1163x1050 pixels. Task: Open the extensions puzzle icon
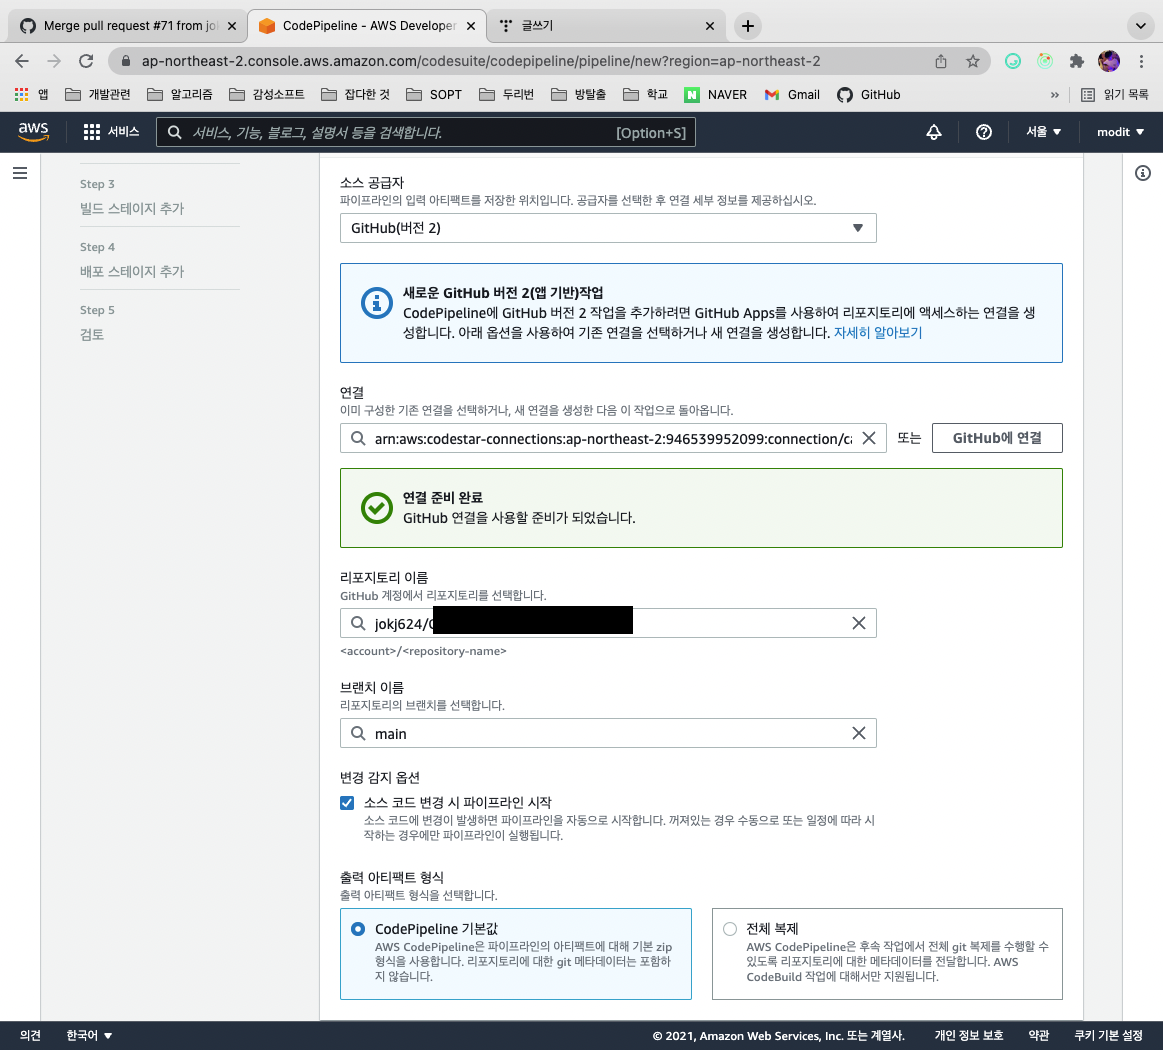click(x=1076, y=61)
